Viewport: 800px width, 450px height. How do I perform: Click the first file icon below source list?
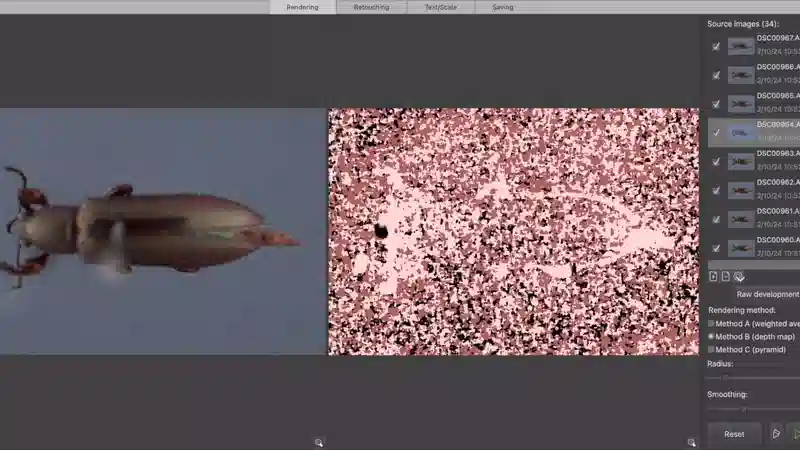pos(713,277)
